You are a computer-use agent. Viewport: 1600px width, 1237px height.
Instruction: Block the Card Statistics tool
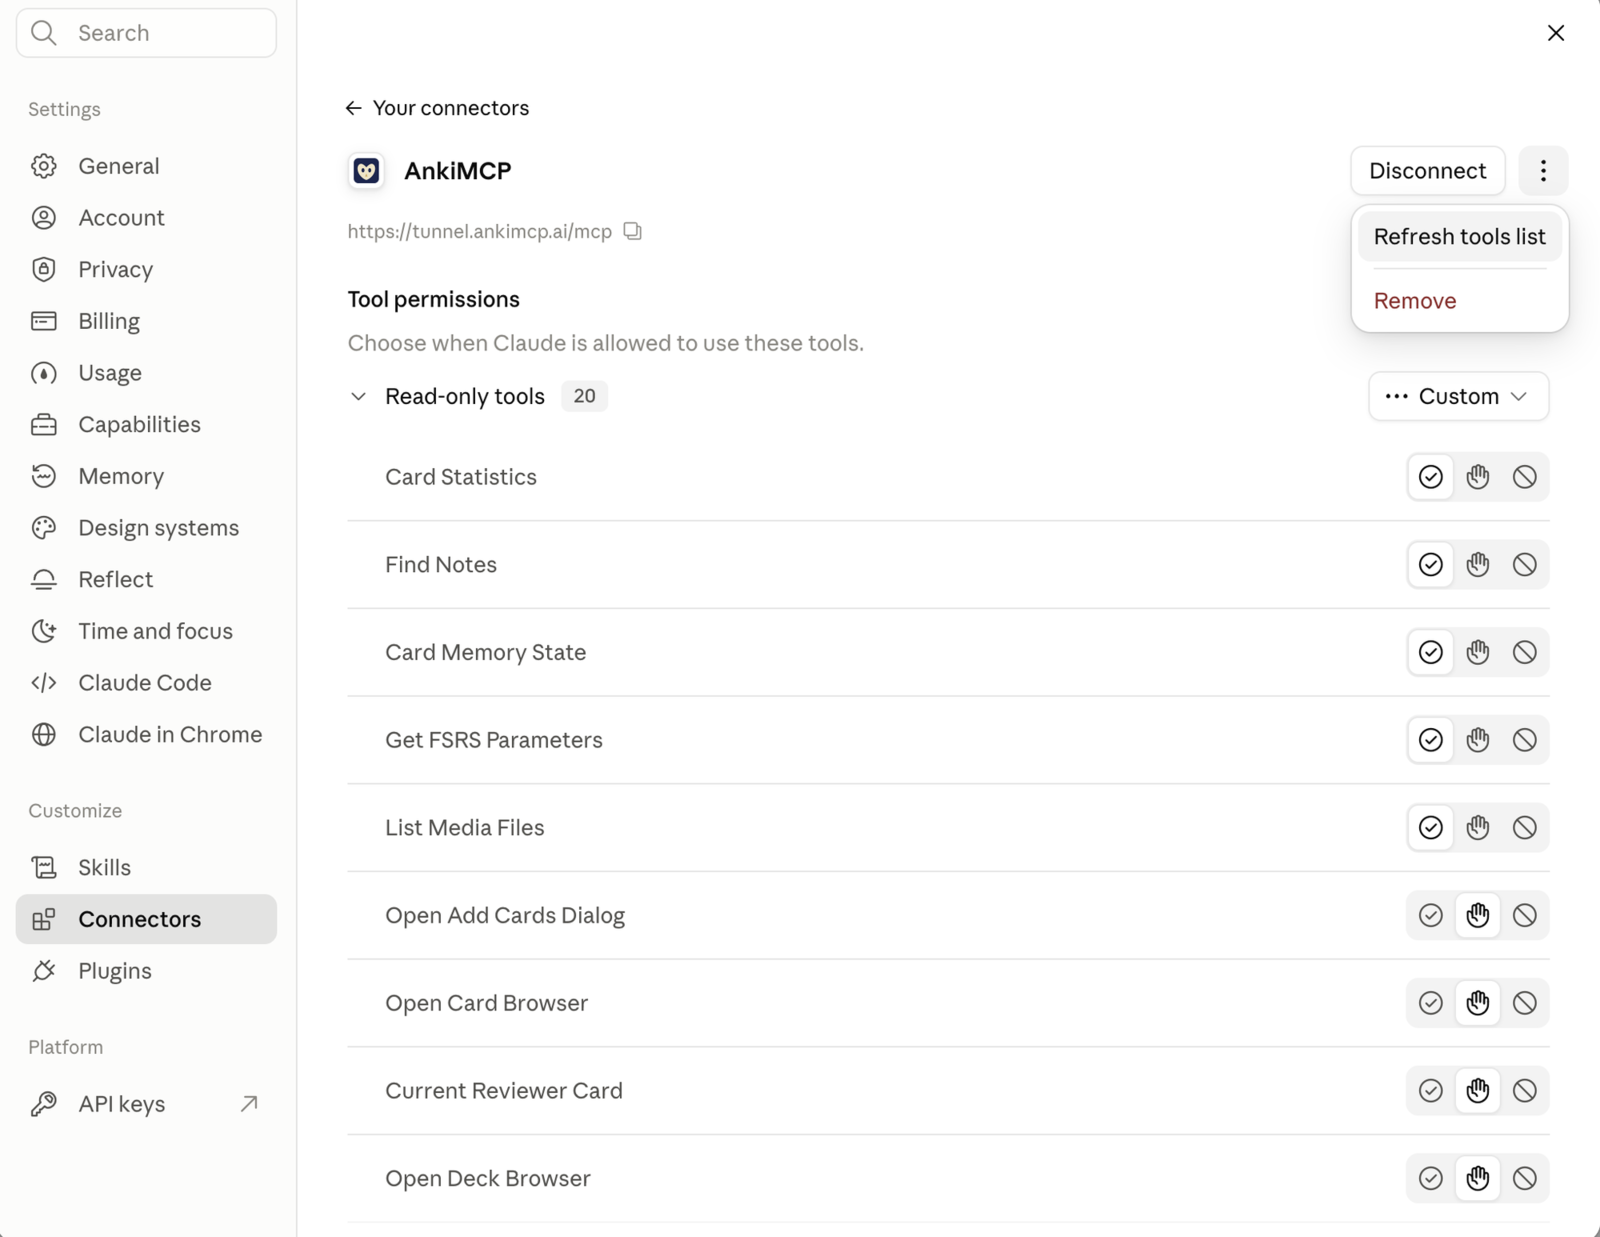click(1524, 477)
